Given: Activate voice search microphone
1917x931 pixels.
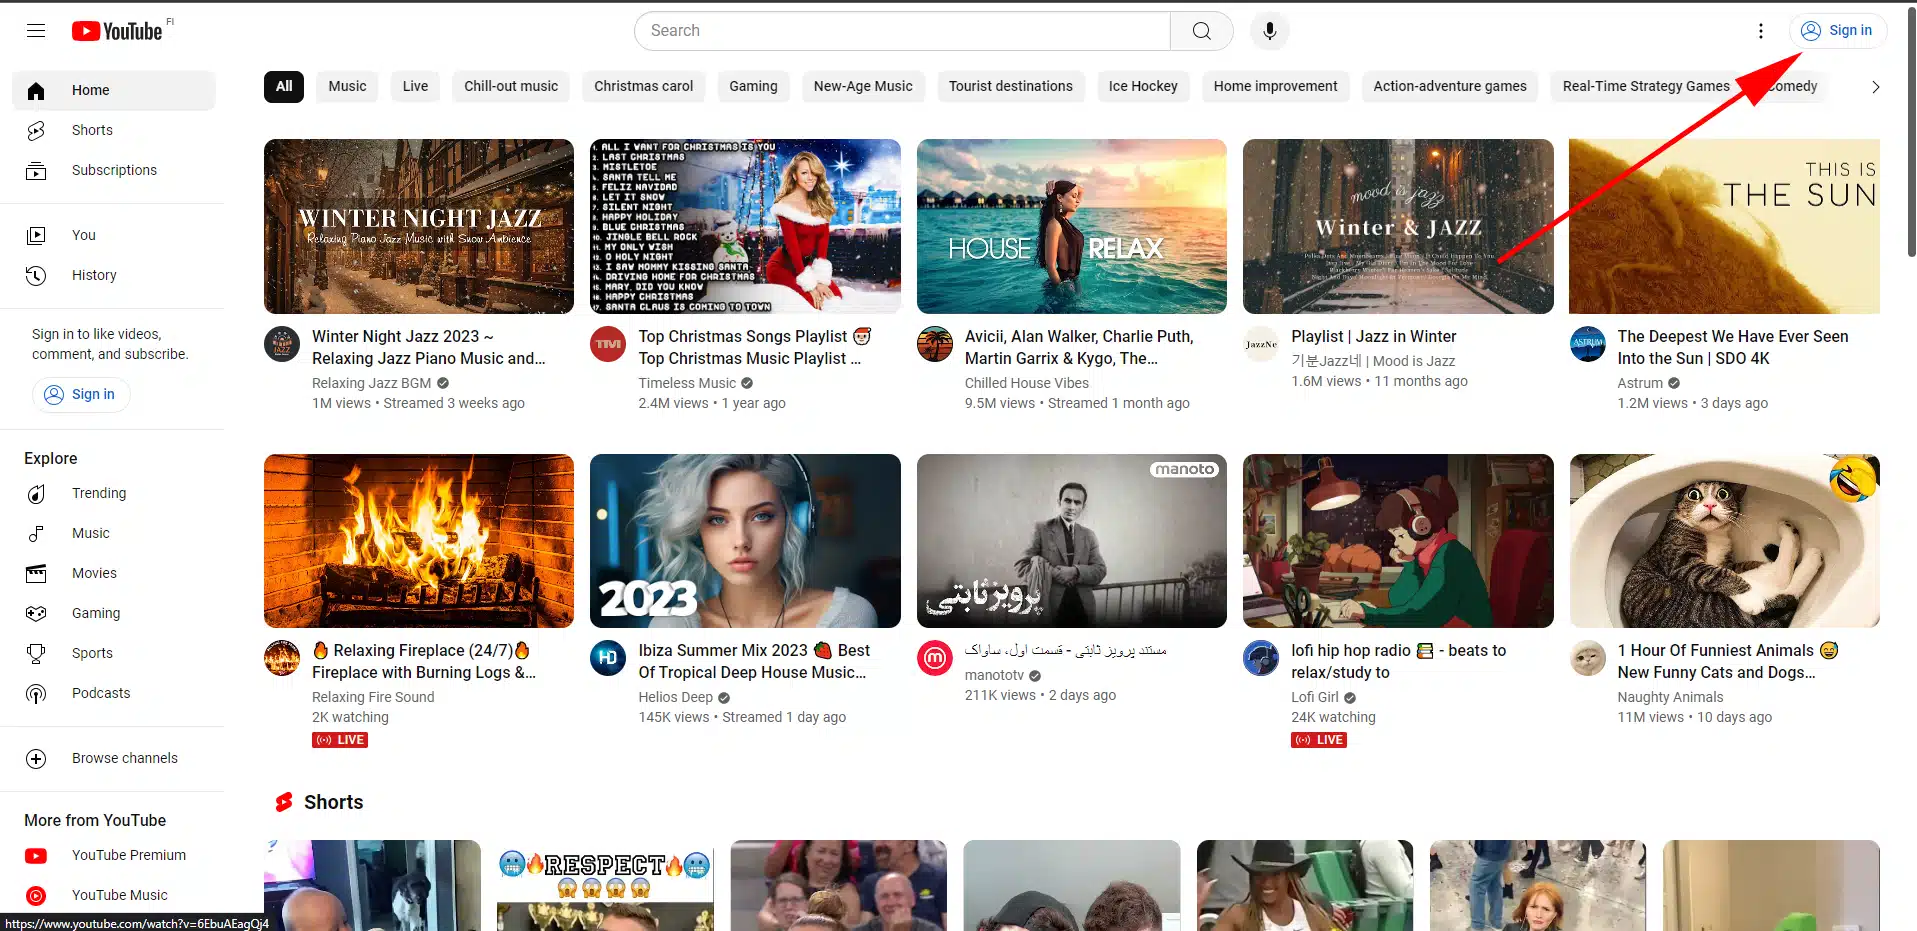Looking at the screenshot, I should click(x=1269, y=31).
